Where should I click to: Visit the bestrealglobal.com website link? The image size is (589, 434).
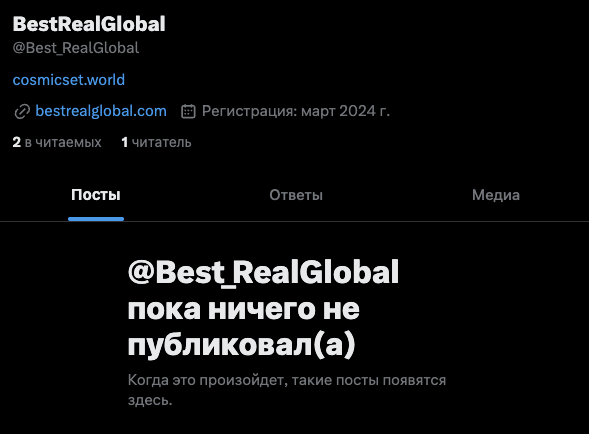pos(101,111)
